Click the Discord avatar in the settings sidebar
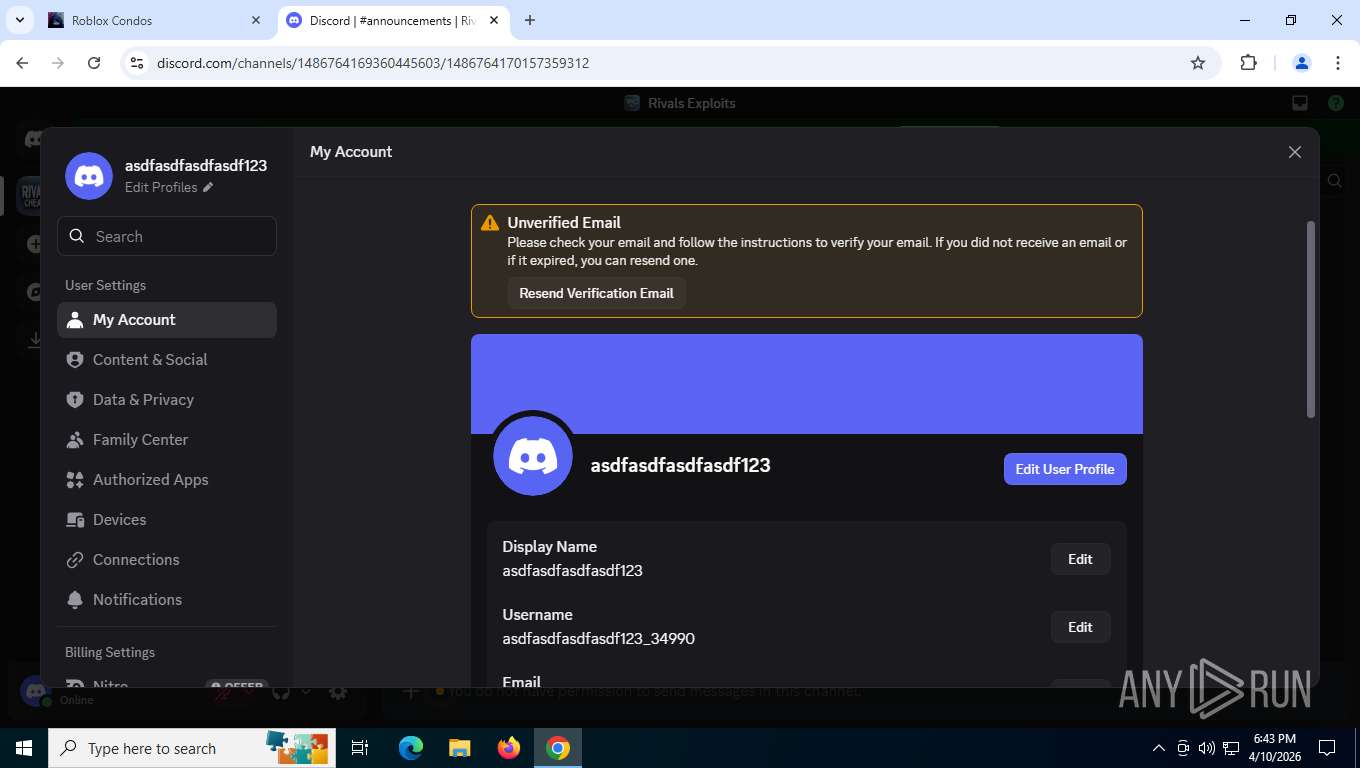1360x768 pixels. pos(89,176)
